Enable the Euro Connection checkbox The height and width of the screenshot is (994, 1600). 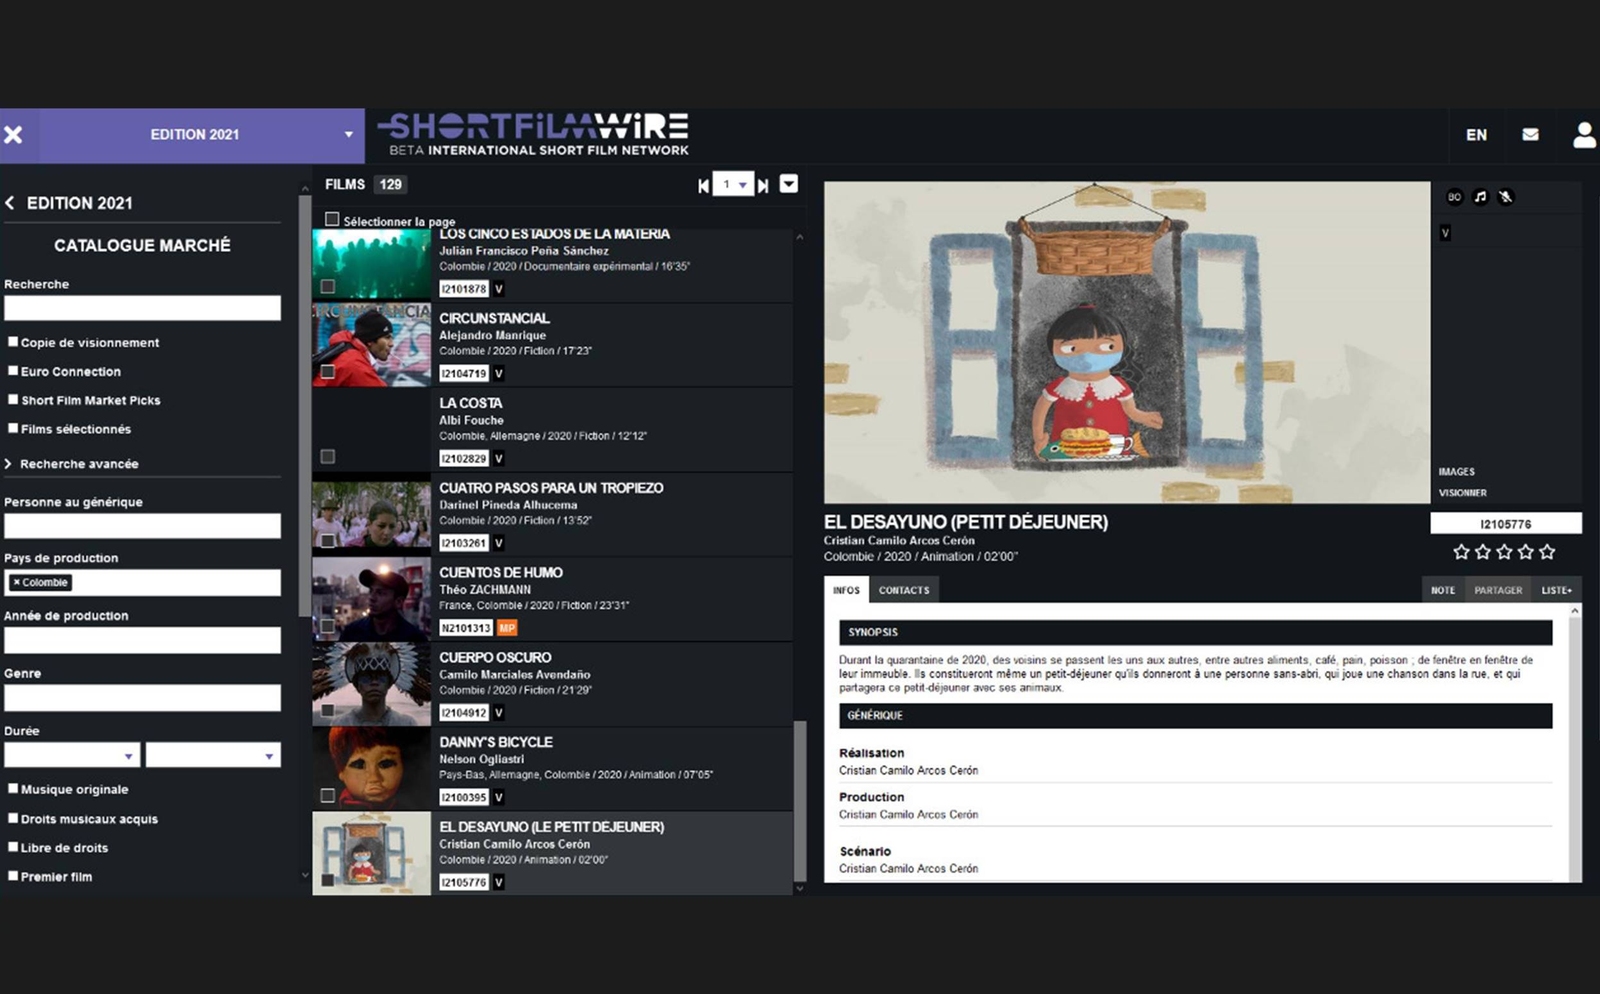pyautogui.click(x=13, y=371)
